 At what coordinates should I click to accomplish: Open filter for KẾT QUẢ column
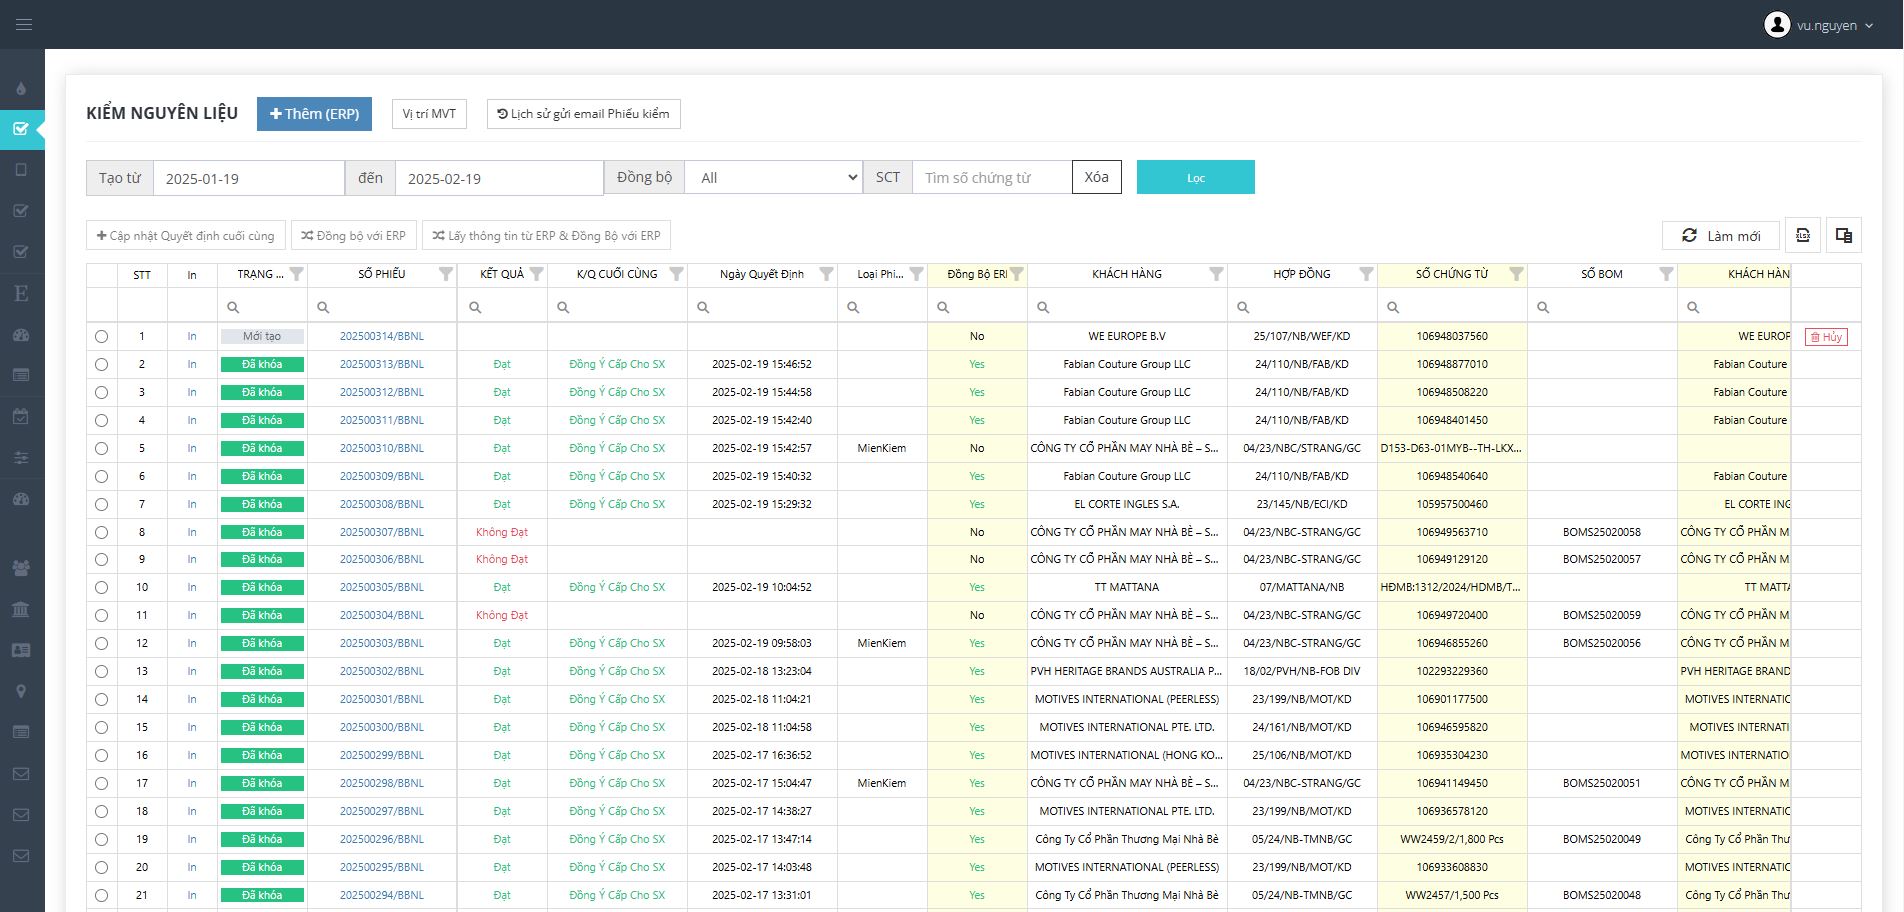click(536, 274)
